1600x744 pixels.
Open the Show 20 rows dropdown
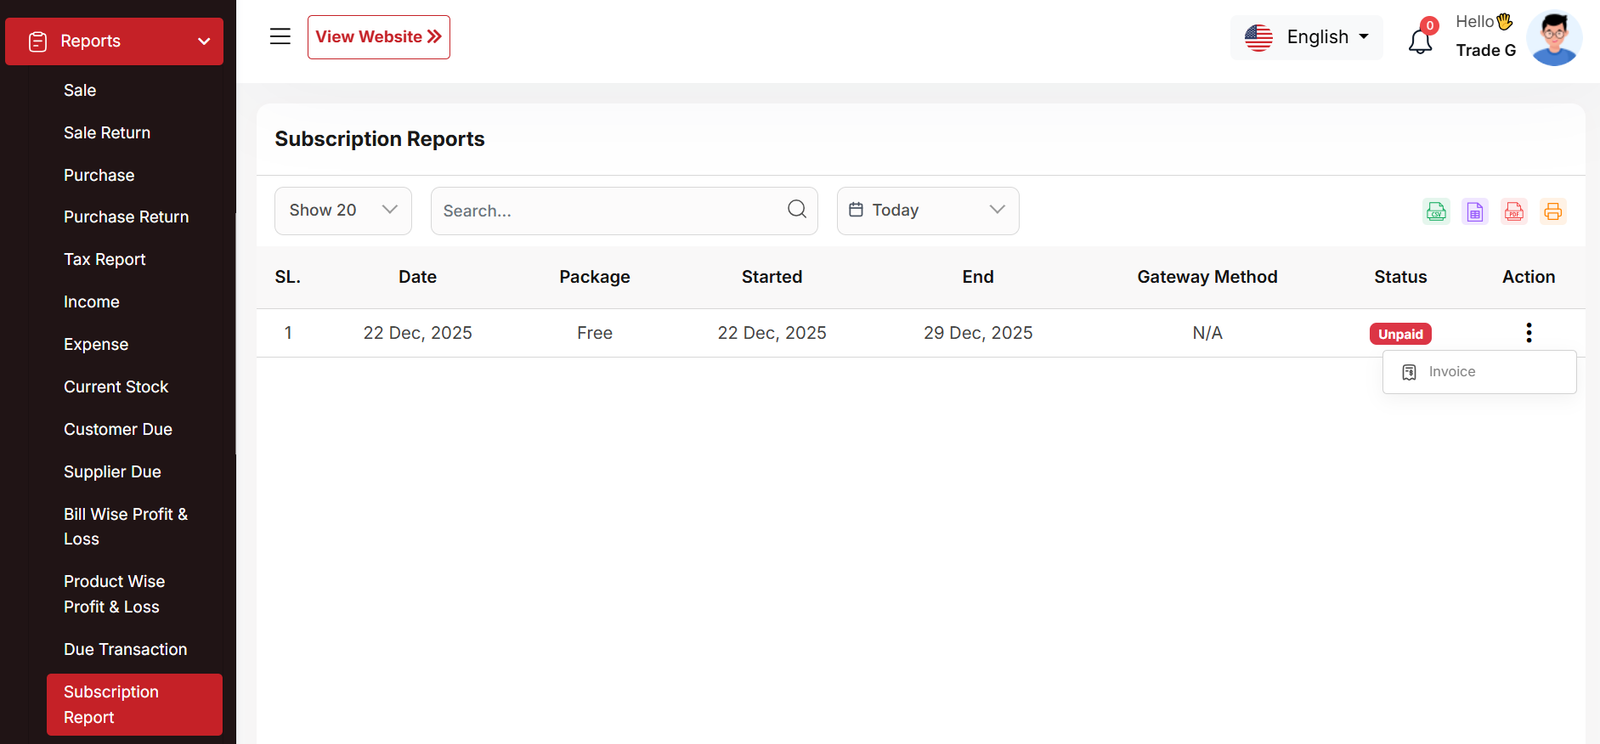click(343, 210)
